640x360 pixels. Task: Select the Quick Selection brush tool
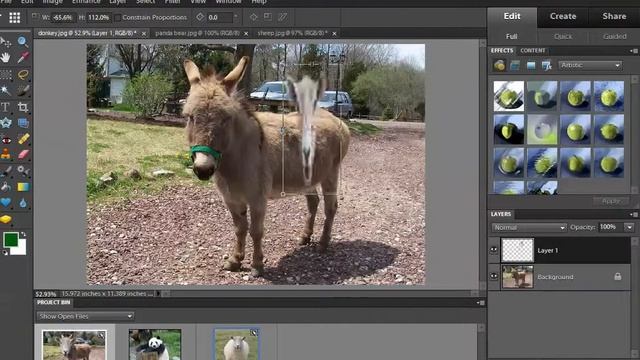coord(23,90)
